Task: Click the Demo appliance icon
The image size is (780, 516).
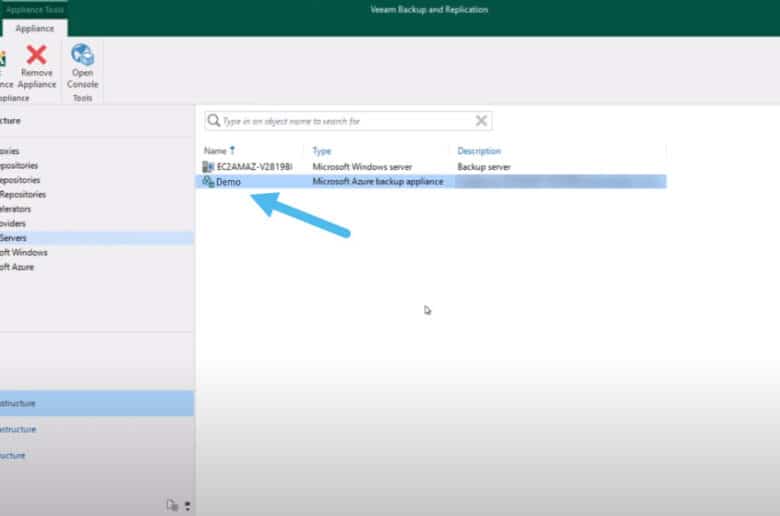Action: 208,182
